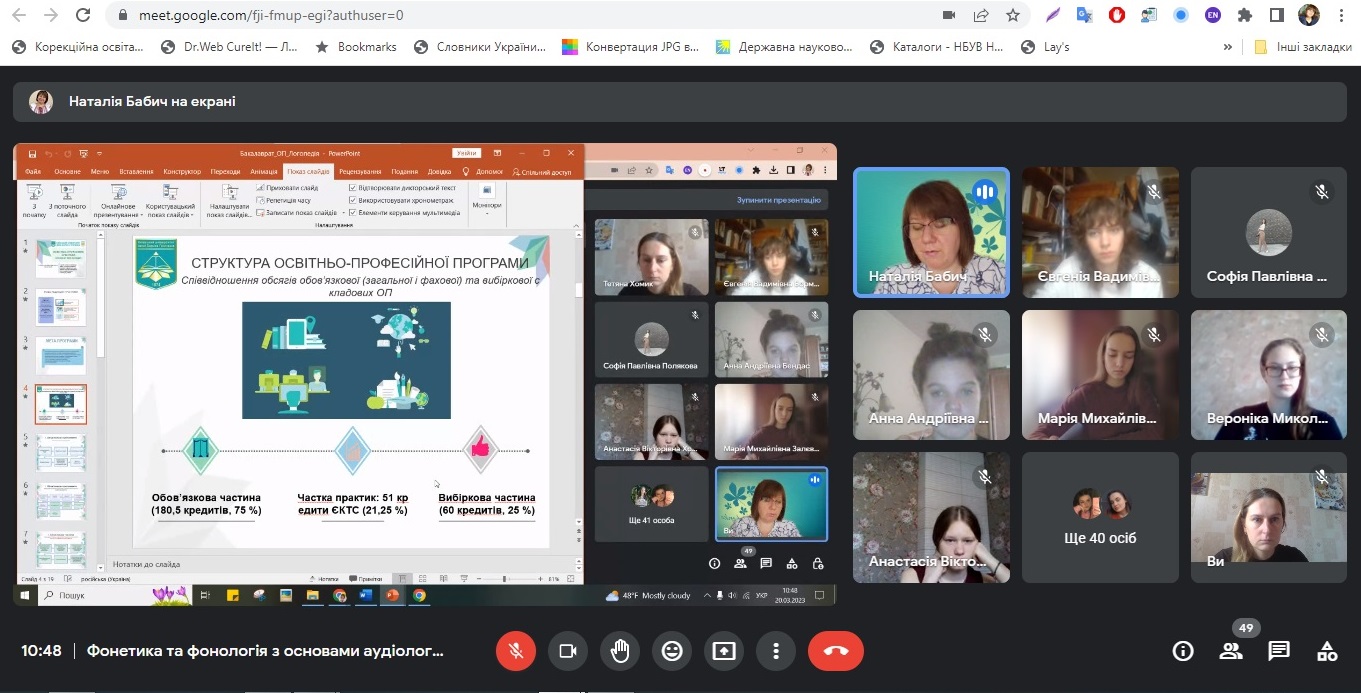Open the chat with everyone panel
Viewport: 1361px width, 693px height.
coord(1279,651)
